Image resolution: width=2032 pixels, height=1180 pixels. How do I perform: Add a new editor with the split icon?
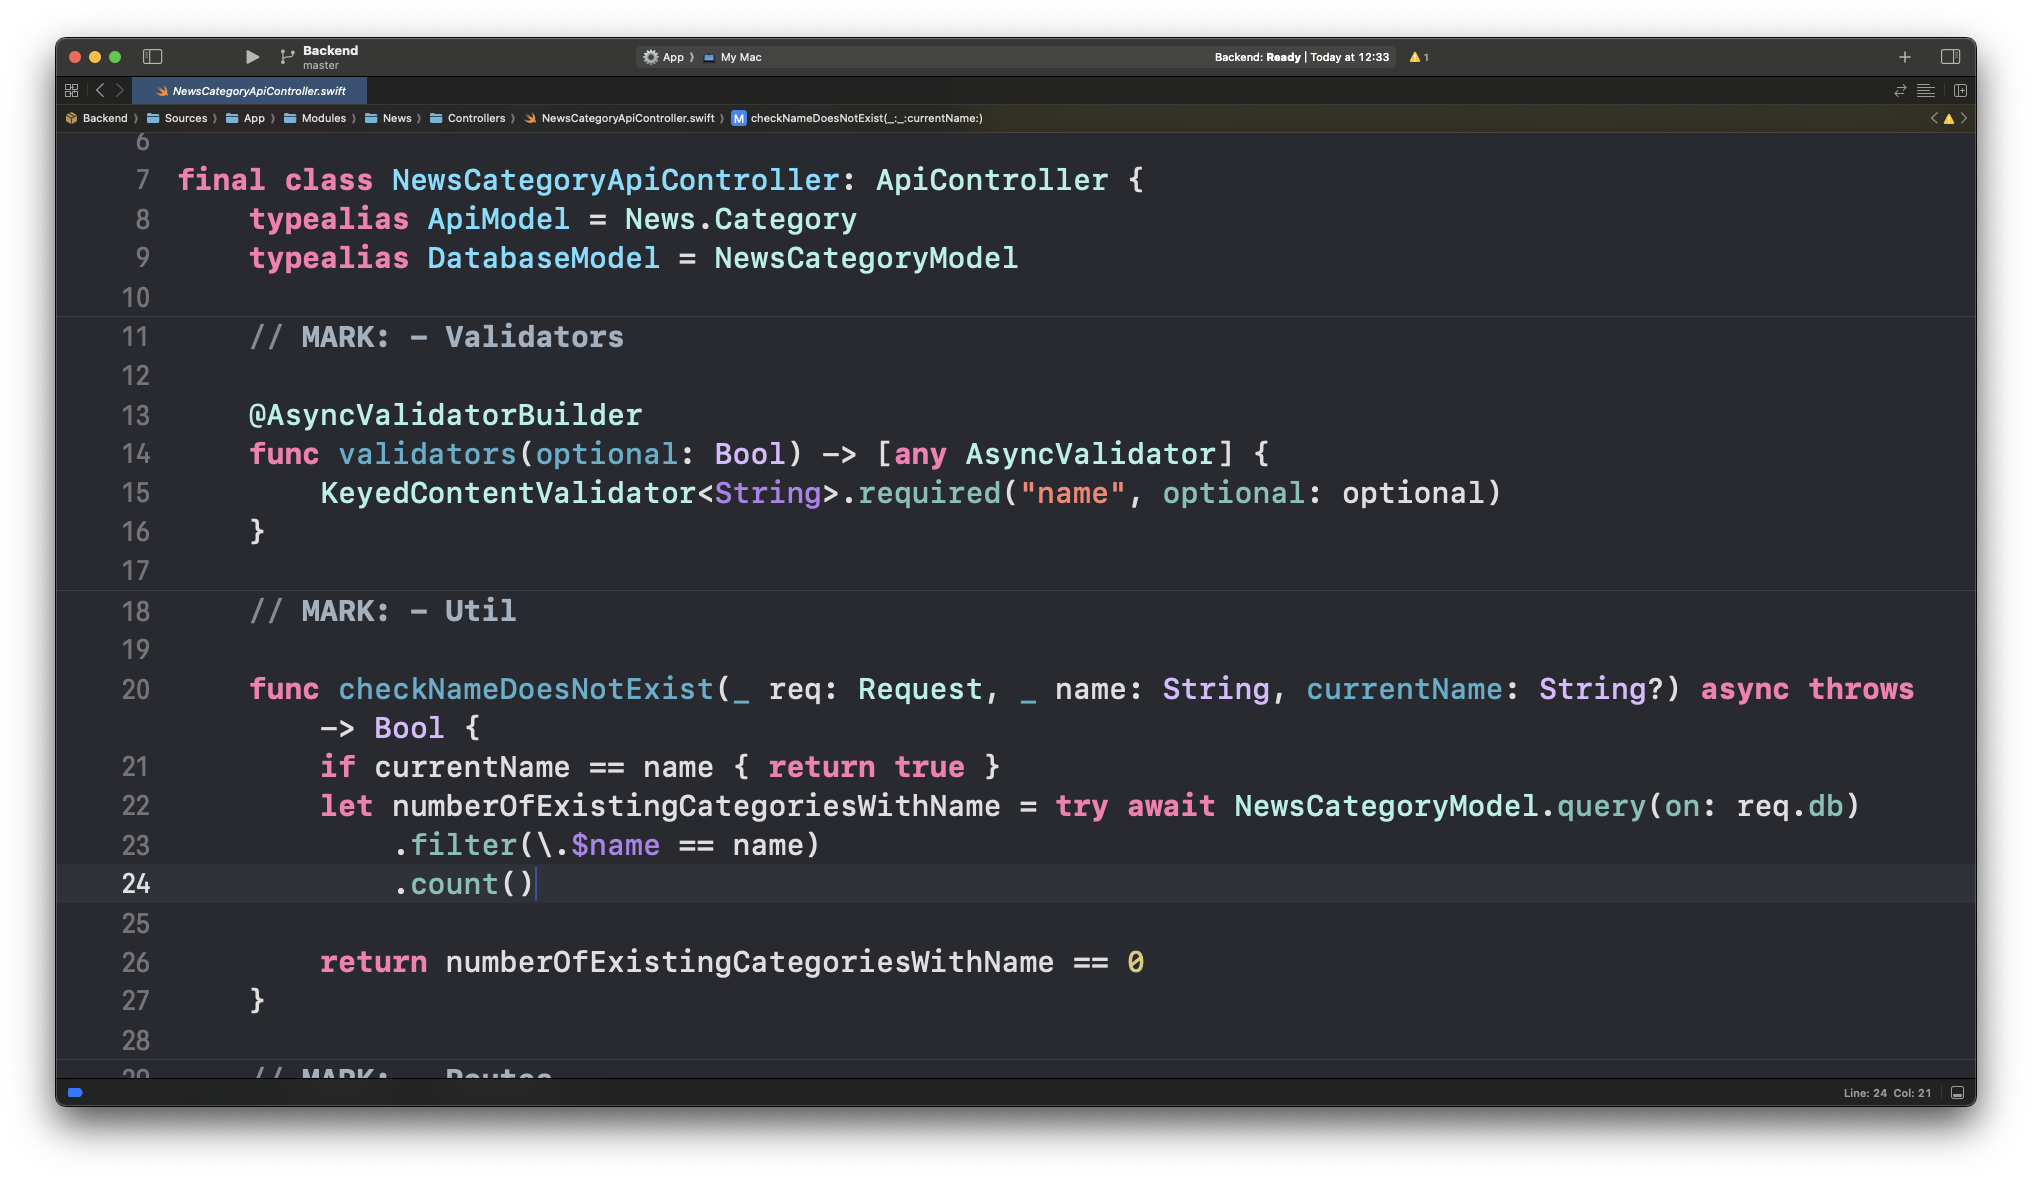point(1960,91)
